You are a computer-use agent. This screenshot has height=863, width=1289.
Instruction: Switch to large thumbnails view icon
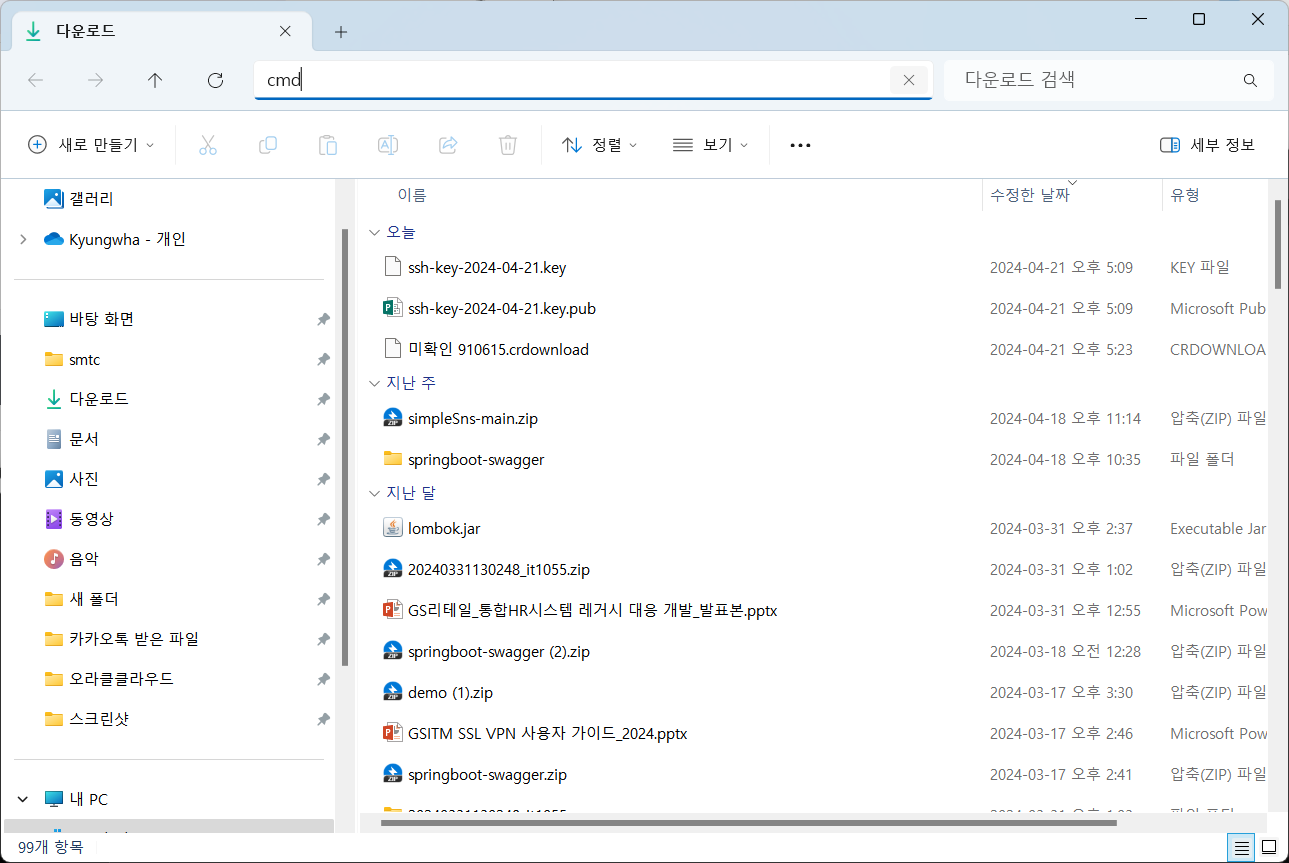click(x=1269, y=848)
